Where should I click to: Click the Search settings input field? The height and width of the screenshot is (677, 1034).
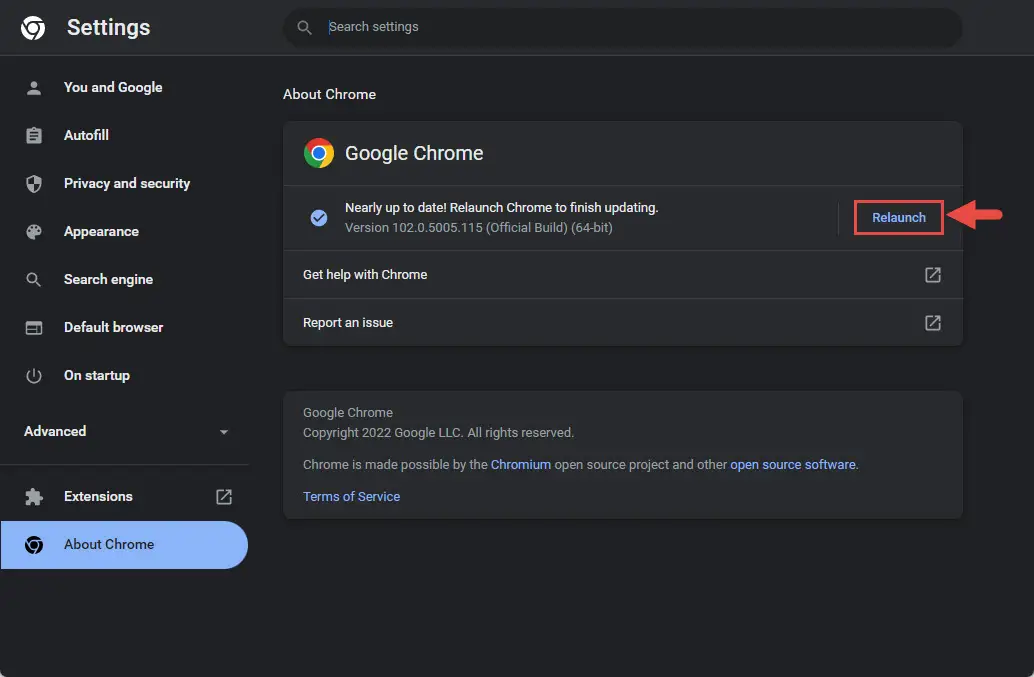(623, 27)
